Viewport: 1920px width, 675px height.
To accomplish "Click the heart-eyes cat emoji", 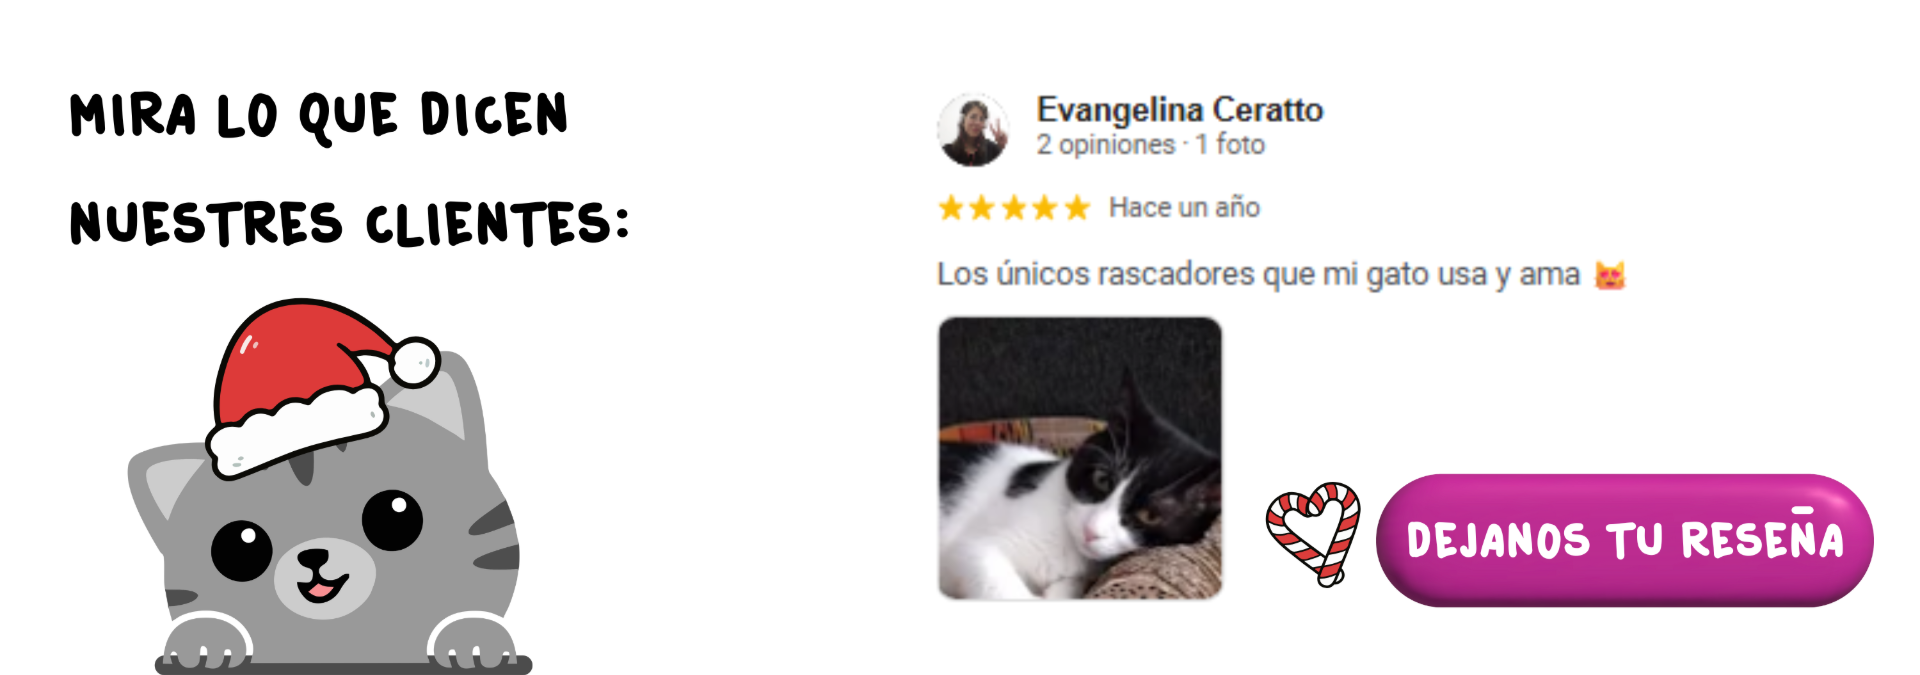I will click(x=1609, y=274).
